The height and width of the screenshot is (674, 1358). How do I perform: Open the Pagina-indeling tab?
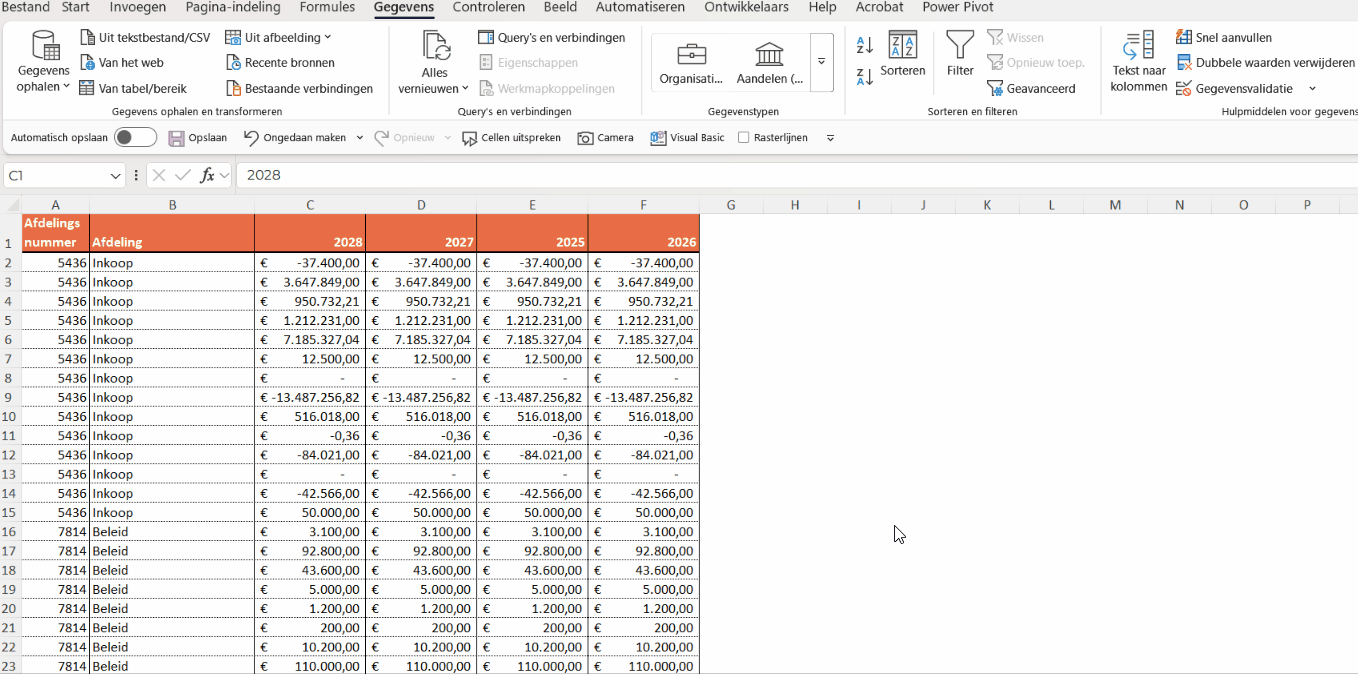[233, 8]
